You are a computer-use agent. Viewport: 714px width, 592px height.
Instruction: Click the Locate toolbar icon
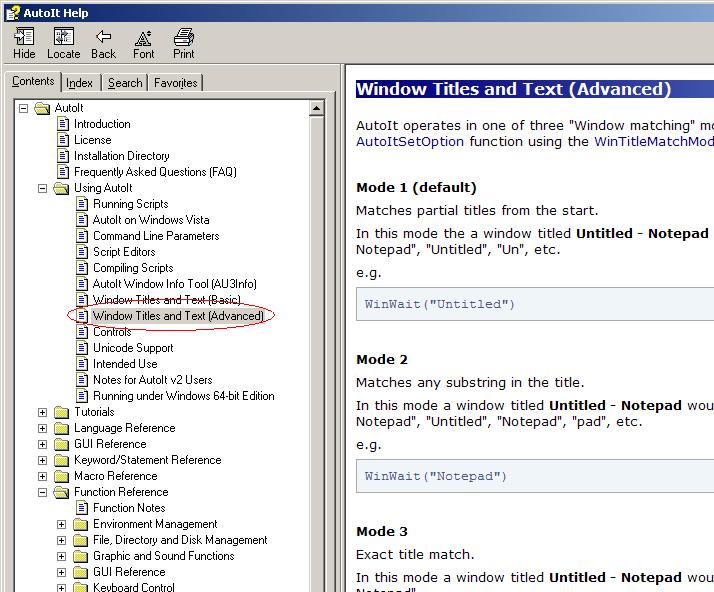pyautogui.click(x=63, y=38)
